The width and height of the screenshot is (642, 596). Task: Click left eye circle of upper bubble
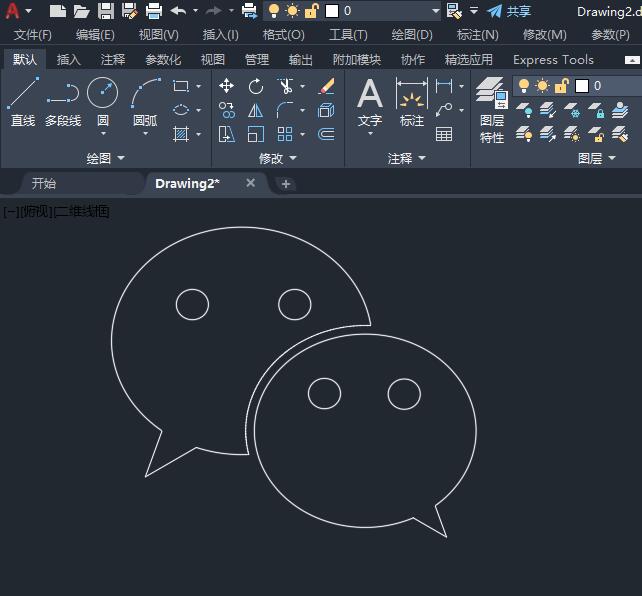pos(192,305)
